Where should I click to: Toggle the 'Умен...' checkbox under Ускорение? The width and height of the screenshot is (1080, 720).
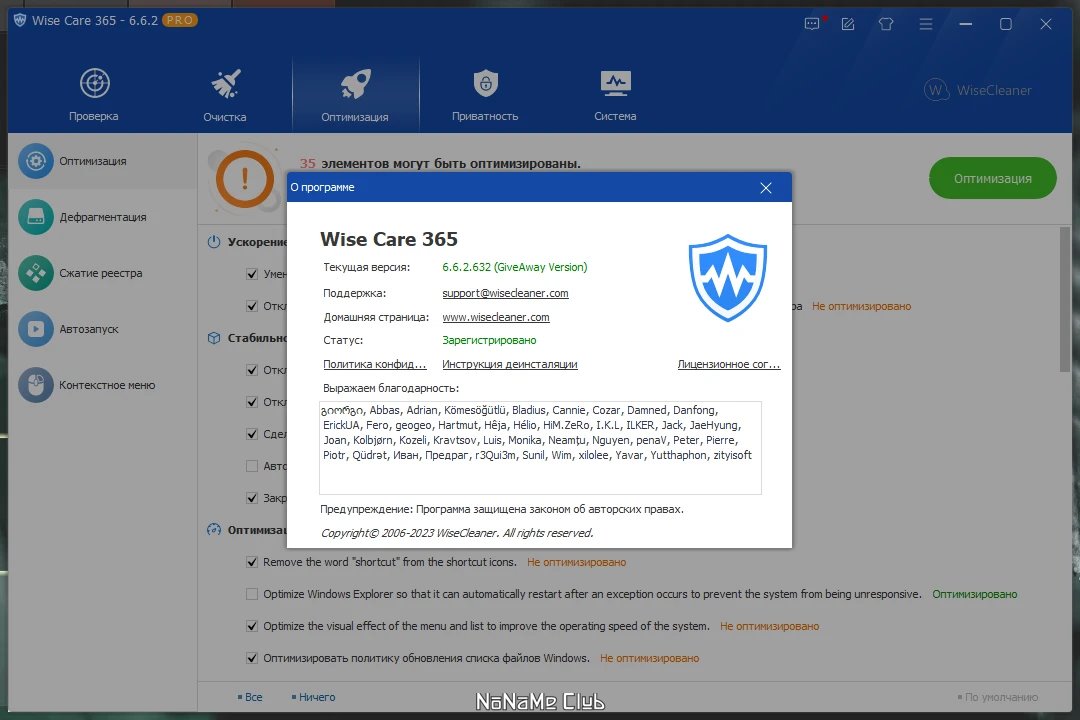(x=252, y=274)
